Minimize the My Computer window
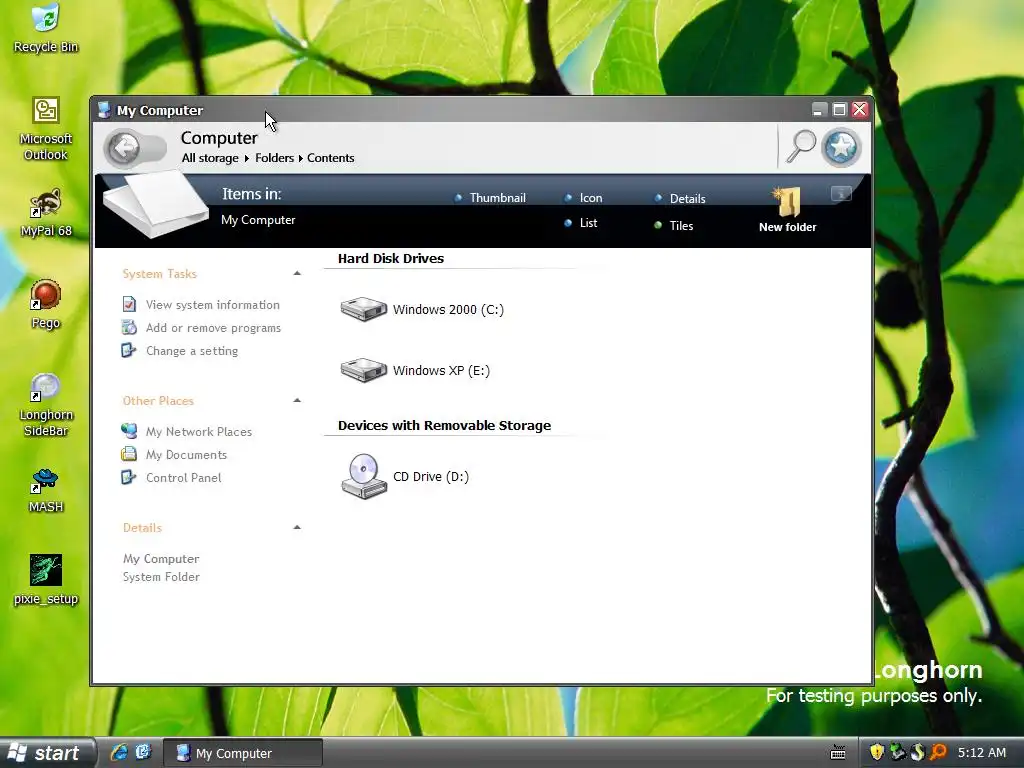1024x768 pixels. (x=819, y=109)
